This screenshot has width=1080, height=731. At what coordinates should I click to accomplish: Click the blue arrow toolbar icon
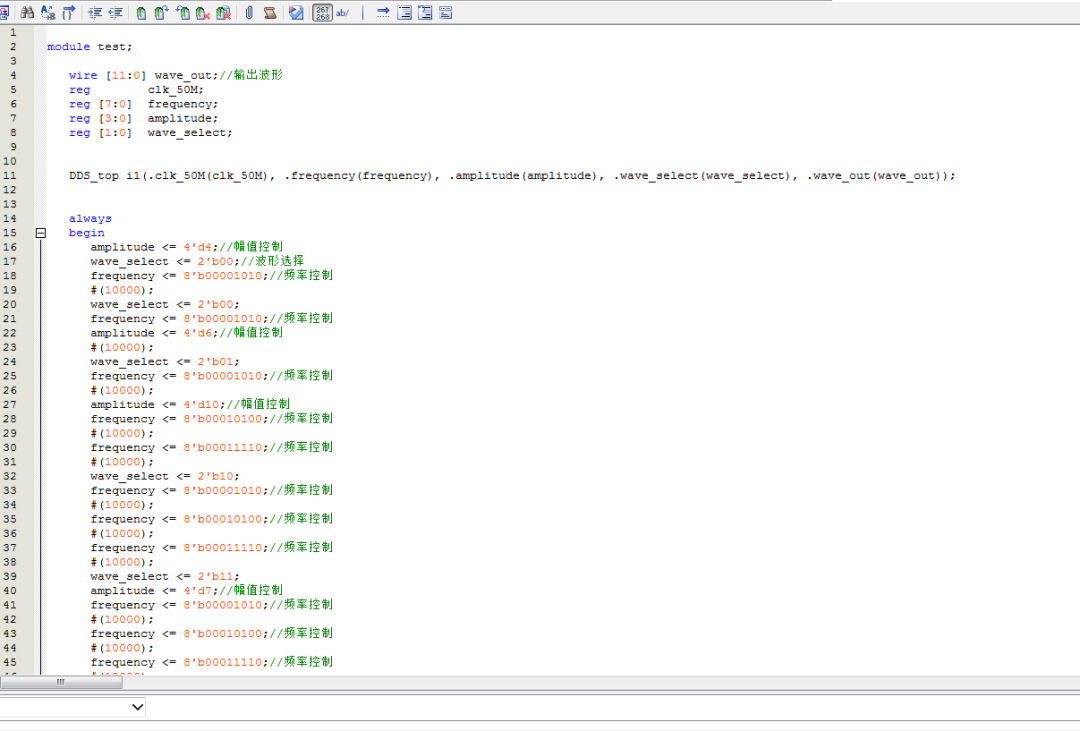click(x=383, y=13)
